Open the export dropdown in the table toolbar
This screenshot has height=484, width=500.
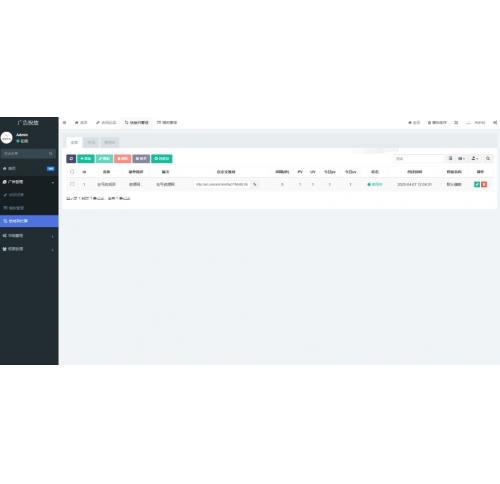475,158
